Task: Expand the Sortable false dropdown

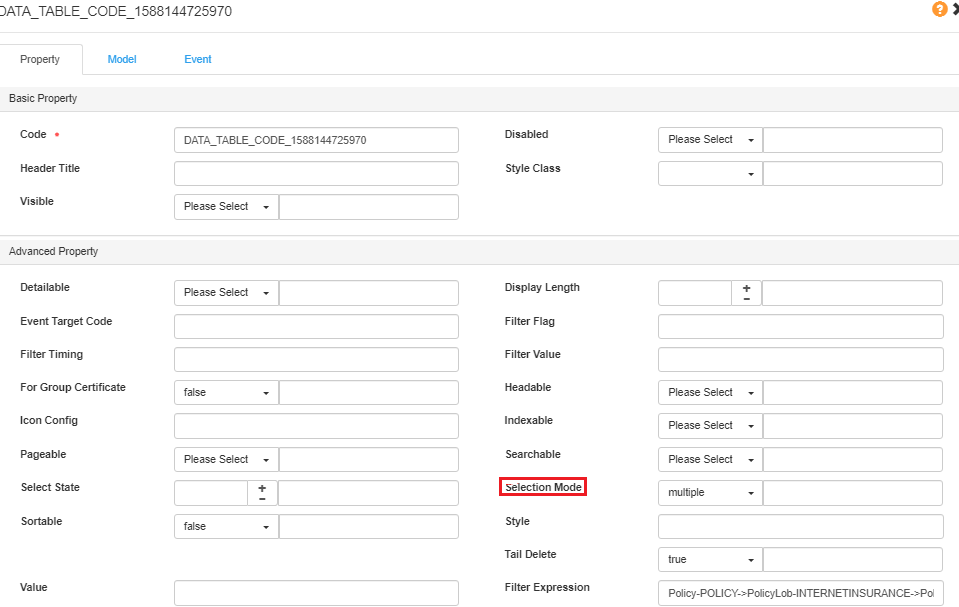Action: point(226,527)
